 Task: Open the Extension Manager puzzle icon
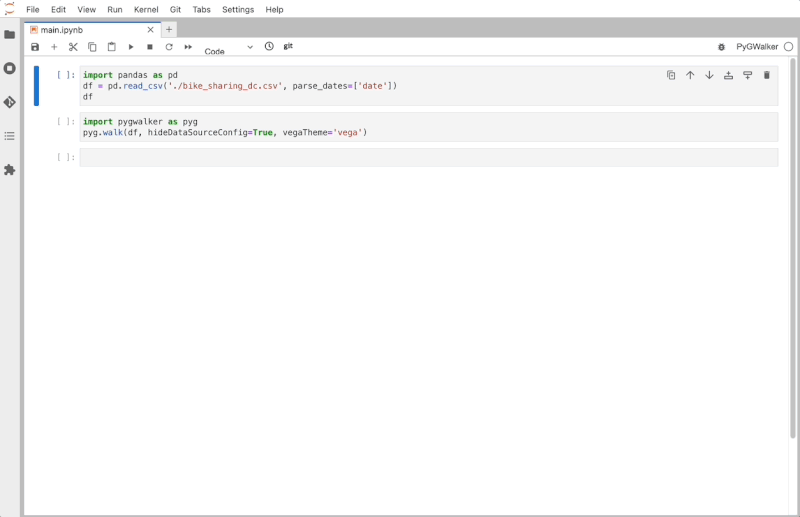click(9, 170)
